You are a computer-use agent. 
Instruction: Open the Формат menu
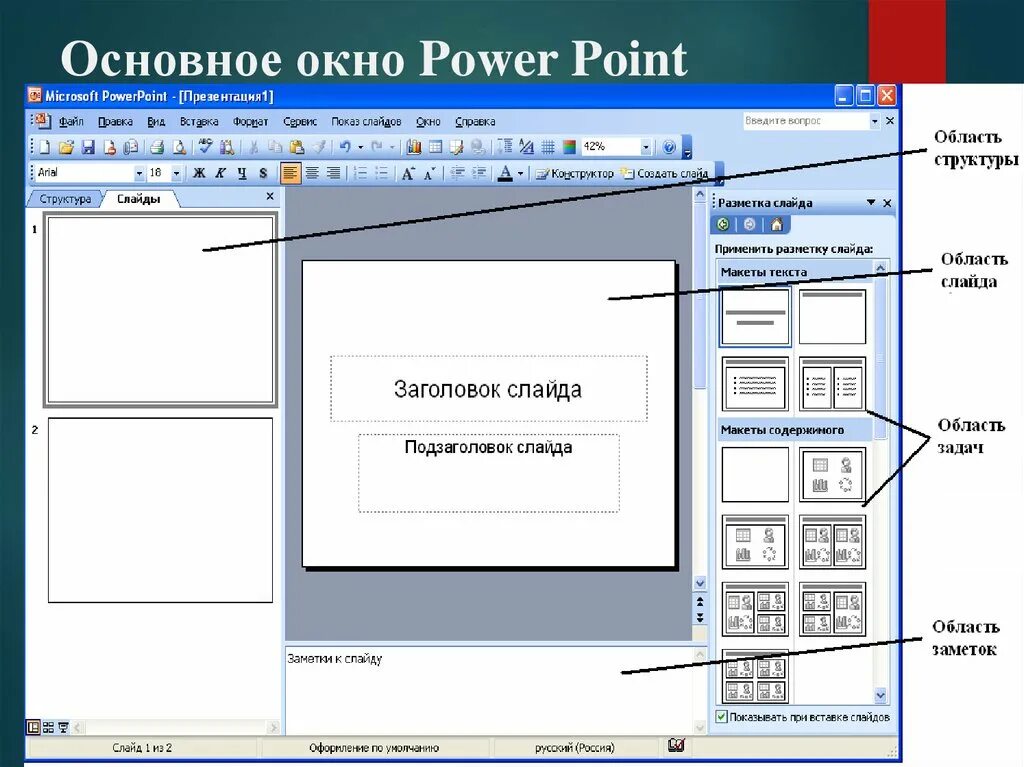[x=251, y=122]
